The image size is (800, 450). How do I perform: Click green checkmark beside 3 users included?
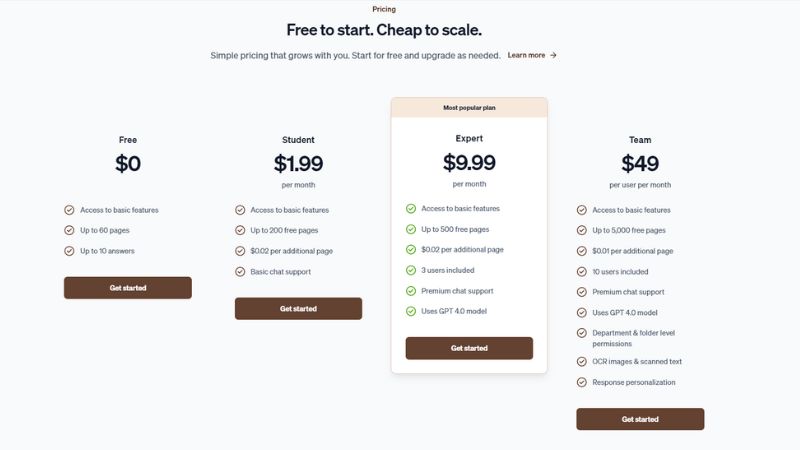(x=411, y=270)
